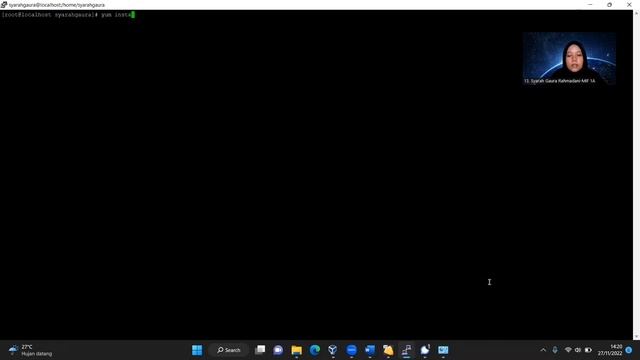640x360 pixels.
Task: Open VirtualBox from the taskbar
Action: (x=333, y=350)
